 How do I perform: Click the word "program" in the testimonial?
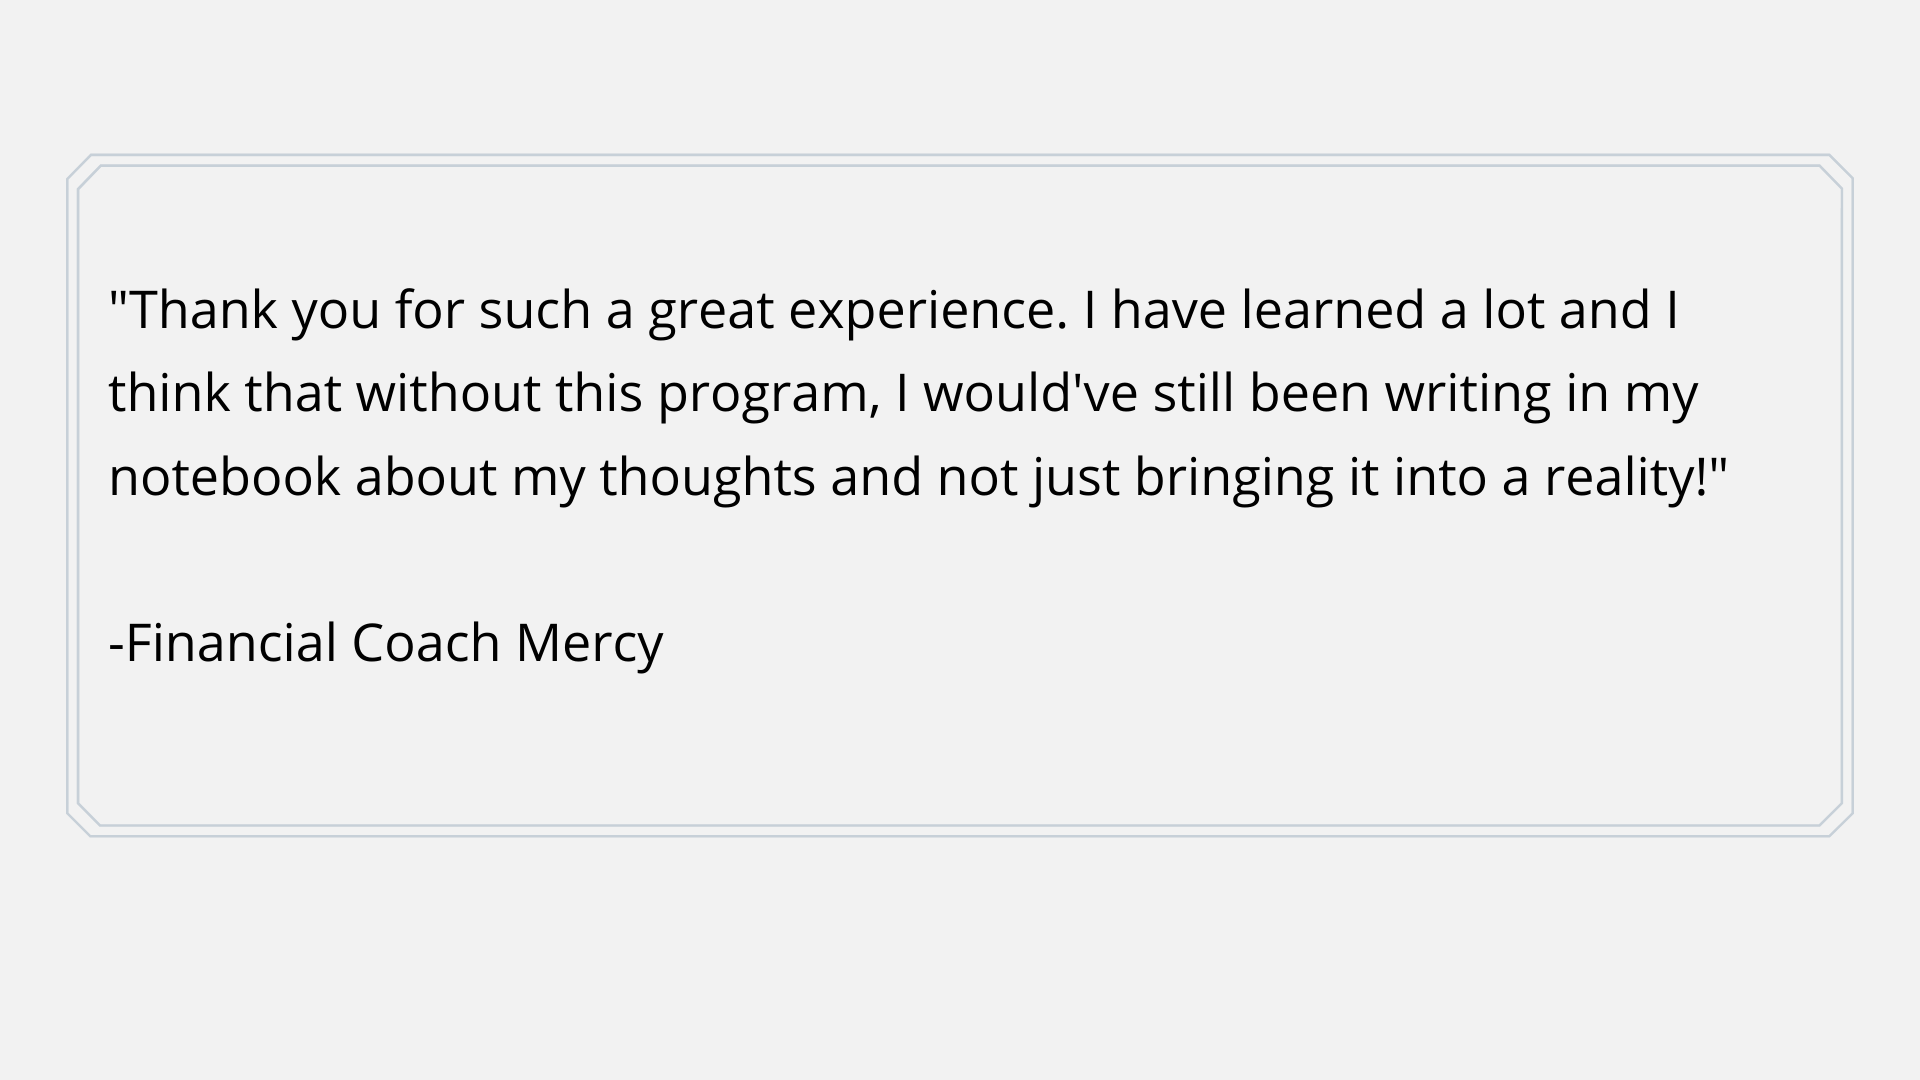767,393
